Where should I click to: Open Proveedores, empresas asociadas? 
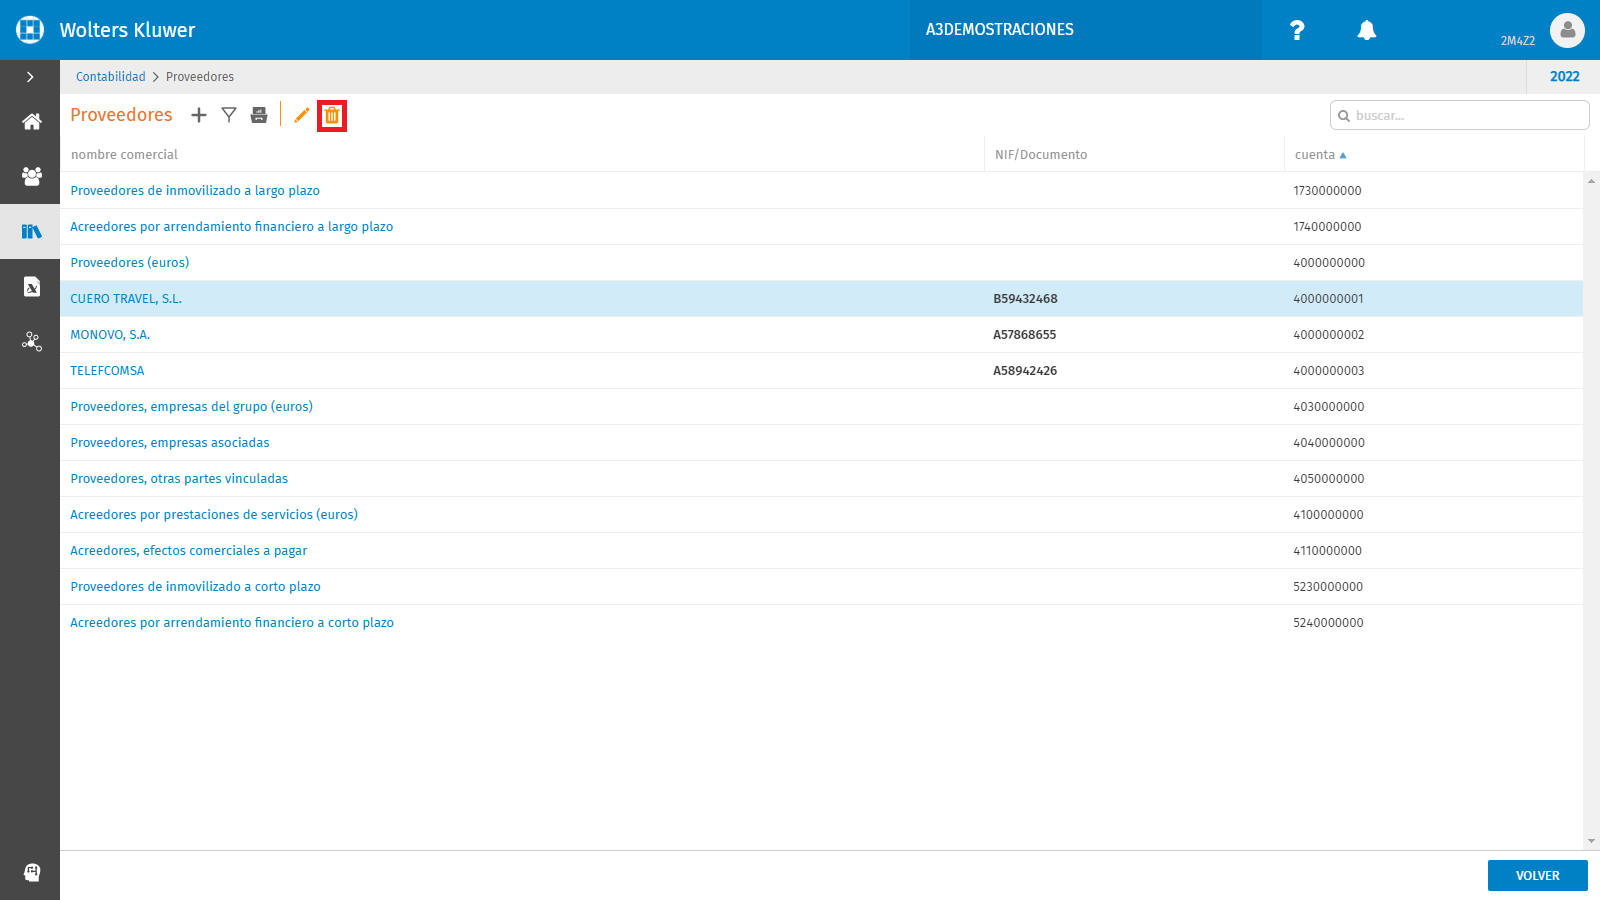coord(170,443)
